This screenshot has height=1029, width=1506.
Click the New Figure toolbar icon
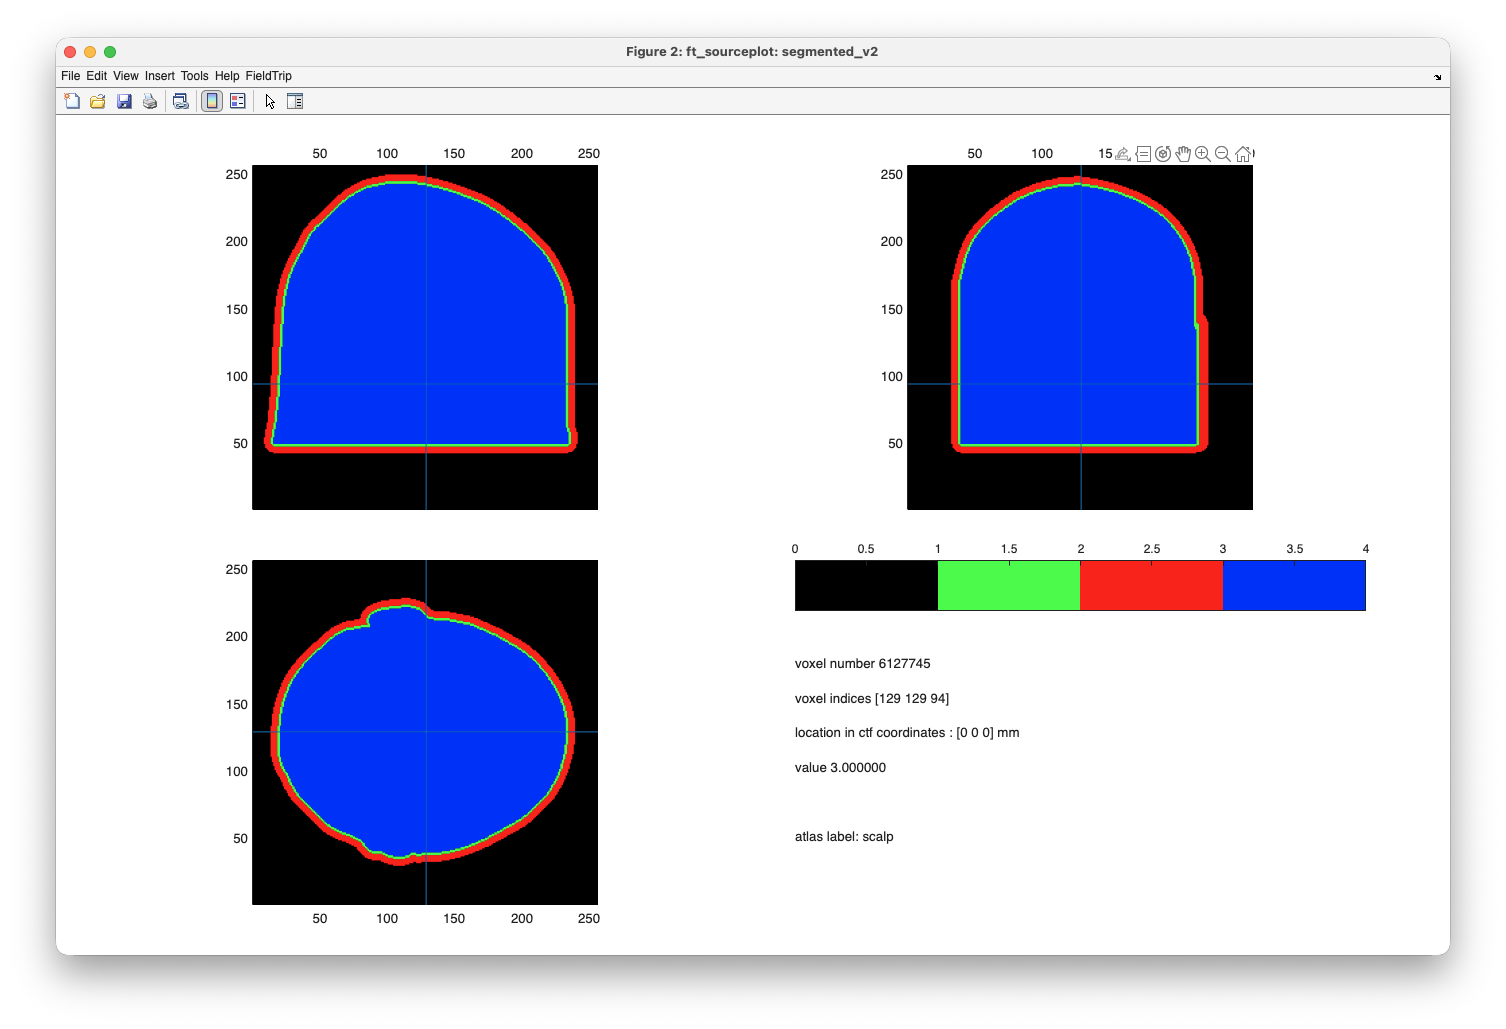[72, 101]
